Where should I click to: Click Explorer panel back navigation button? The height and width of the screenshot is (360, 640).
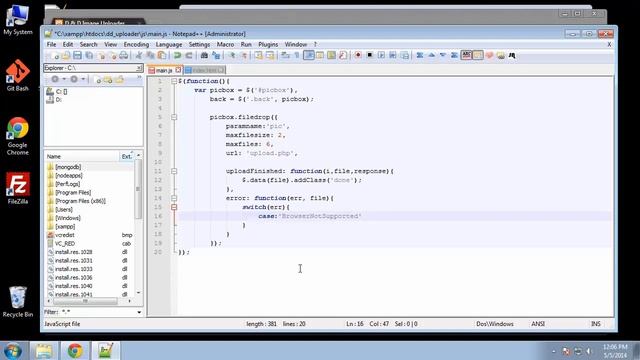(x=55, y=79)
